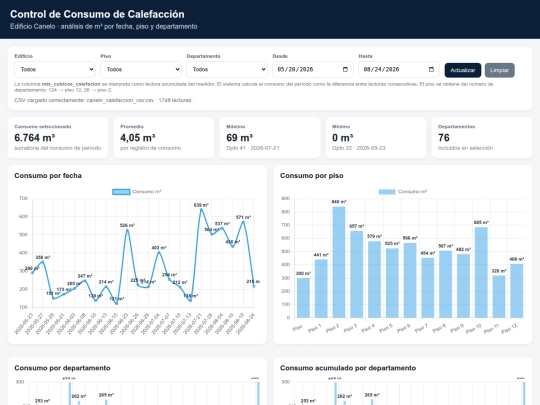Click the 'CSV cargado correctamente' status line
This screenshot has width=540, height=405.
103,100
